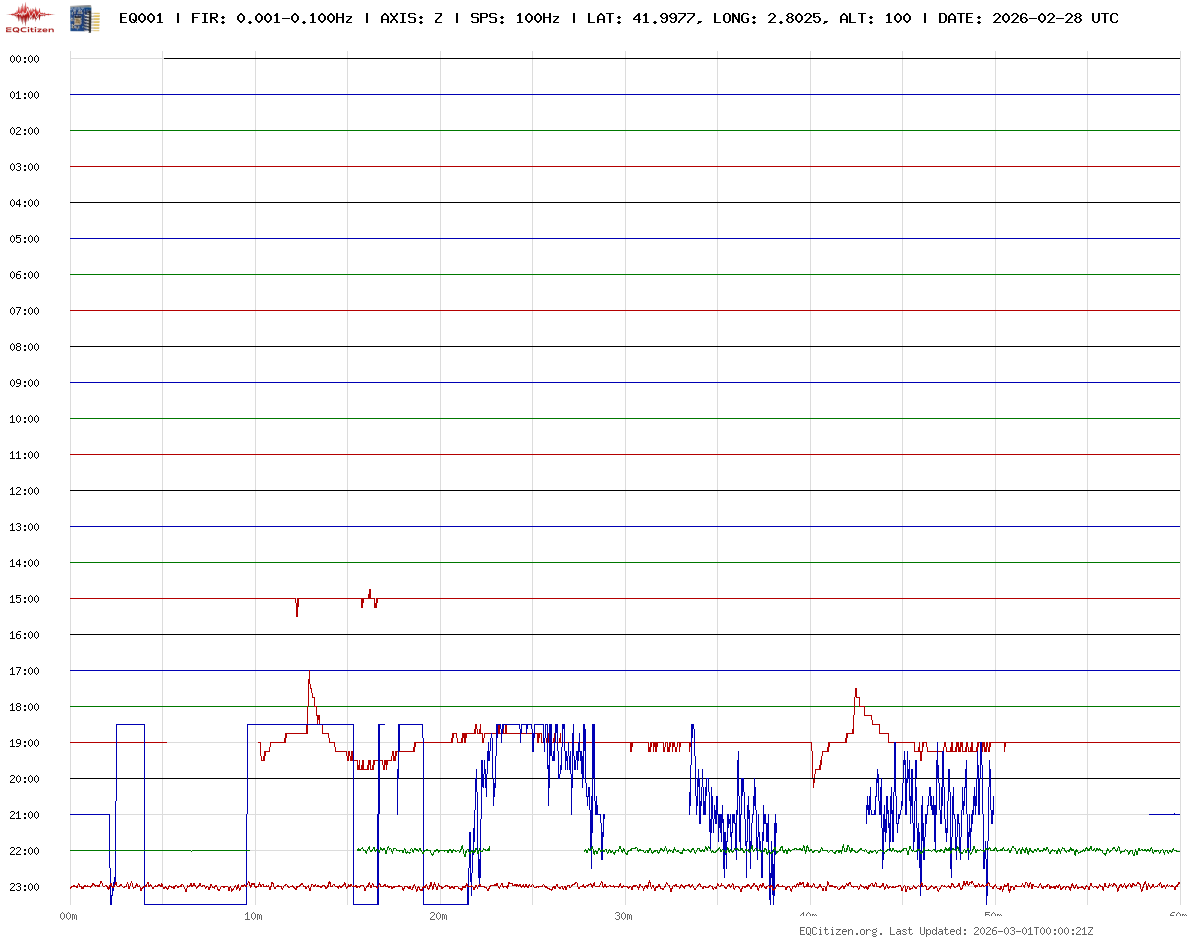Click the 19:00 hour label on the left axis
1200x940 pixels.
pyautogui.click(x=24, y=743)
